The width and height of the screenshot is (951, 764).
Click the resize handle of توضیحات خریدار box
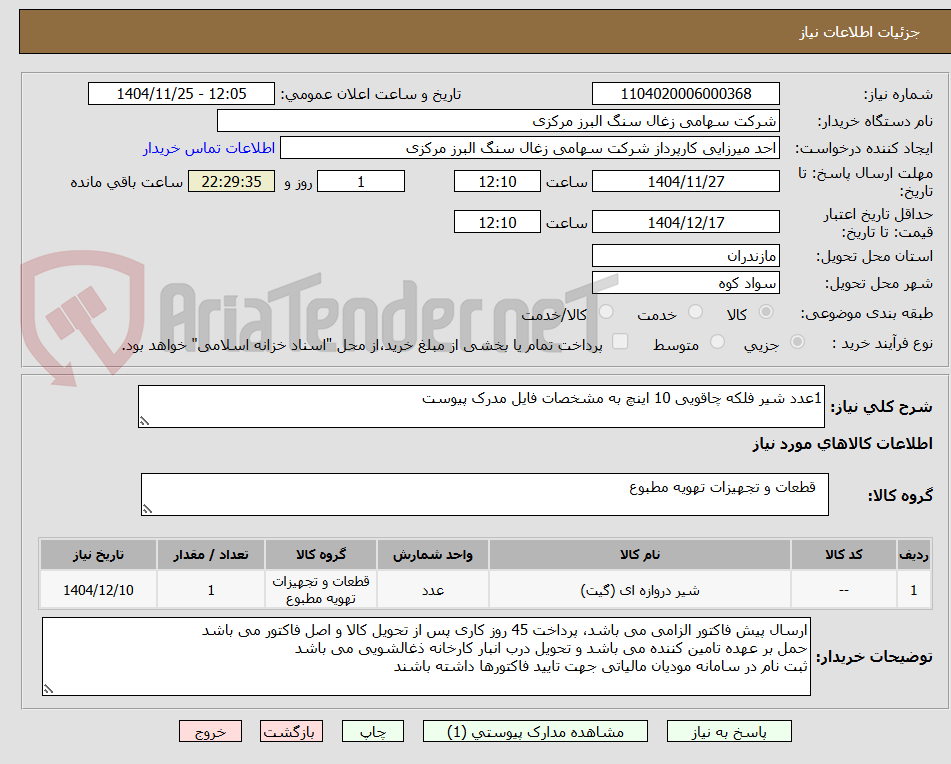(49, 689)
